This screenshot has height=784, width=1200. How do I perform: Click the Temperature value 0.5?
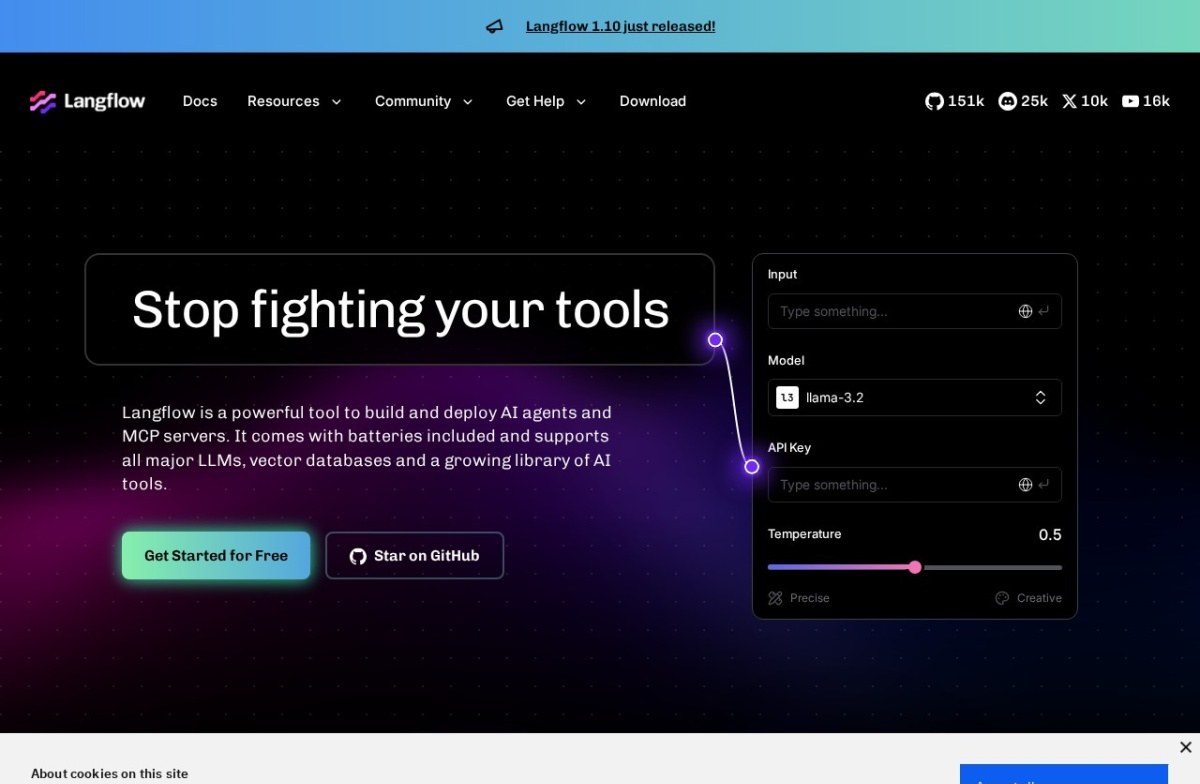click(1050, 535)
